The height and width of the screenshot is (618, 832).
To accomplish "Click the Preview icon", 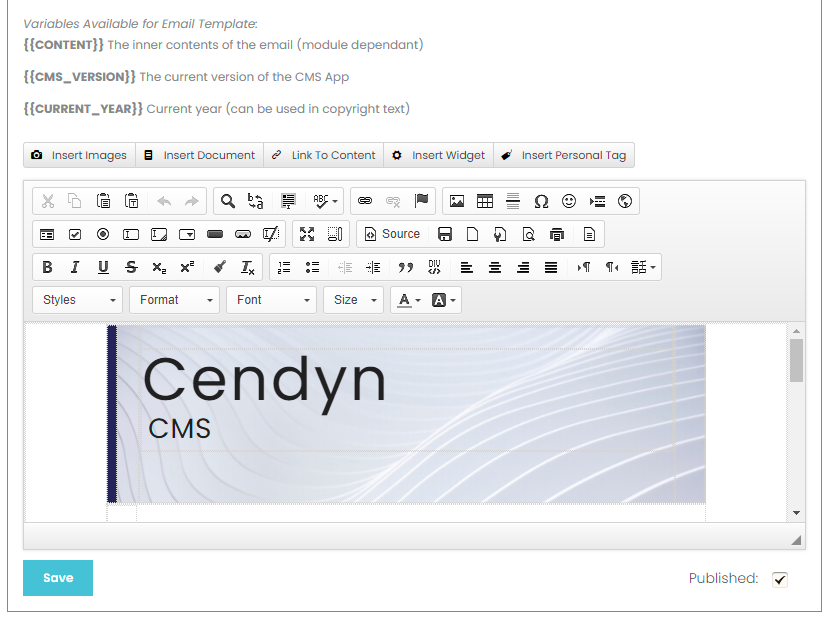I will click(x=528, y=234).
